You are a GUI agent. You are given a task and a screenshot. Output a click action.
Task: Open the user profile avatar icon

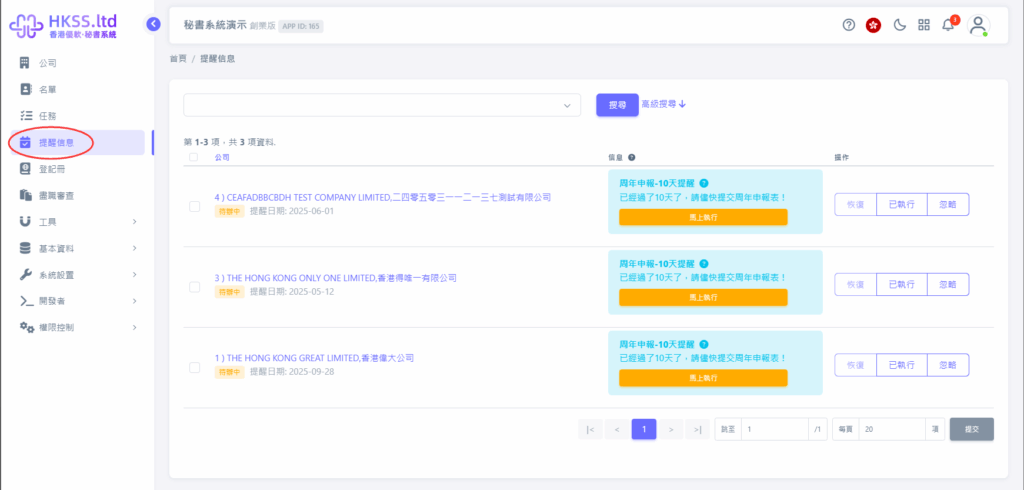pos(978,25)
